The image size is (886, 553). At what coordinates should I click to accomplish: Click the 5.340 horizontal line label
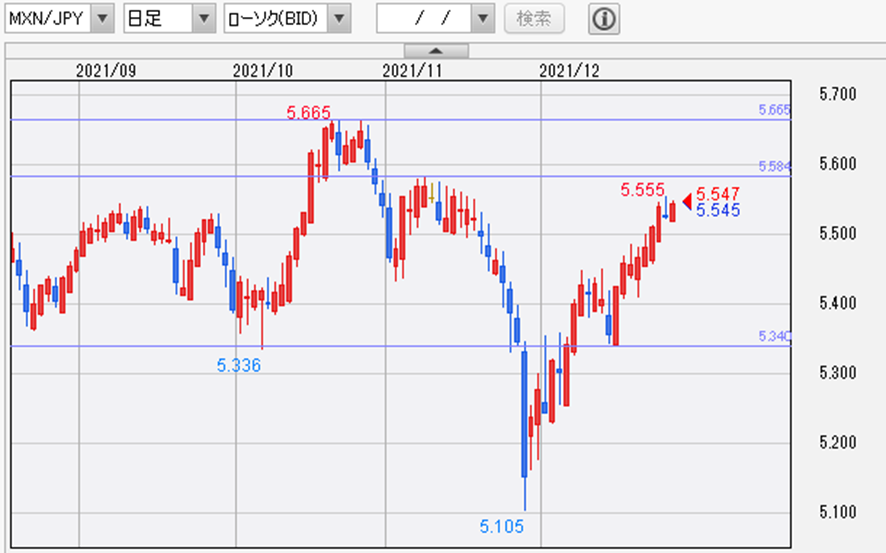pyautogui.click(x=774, y=337)
